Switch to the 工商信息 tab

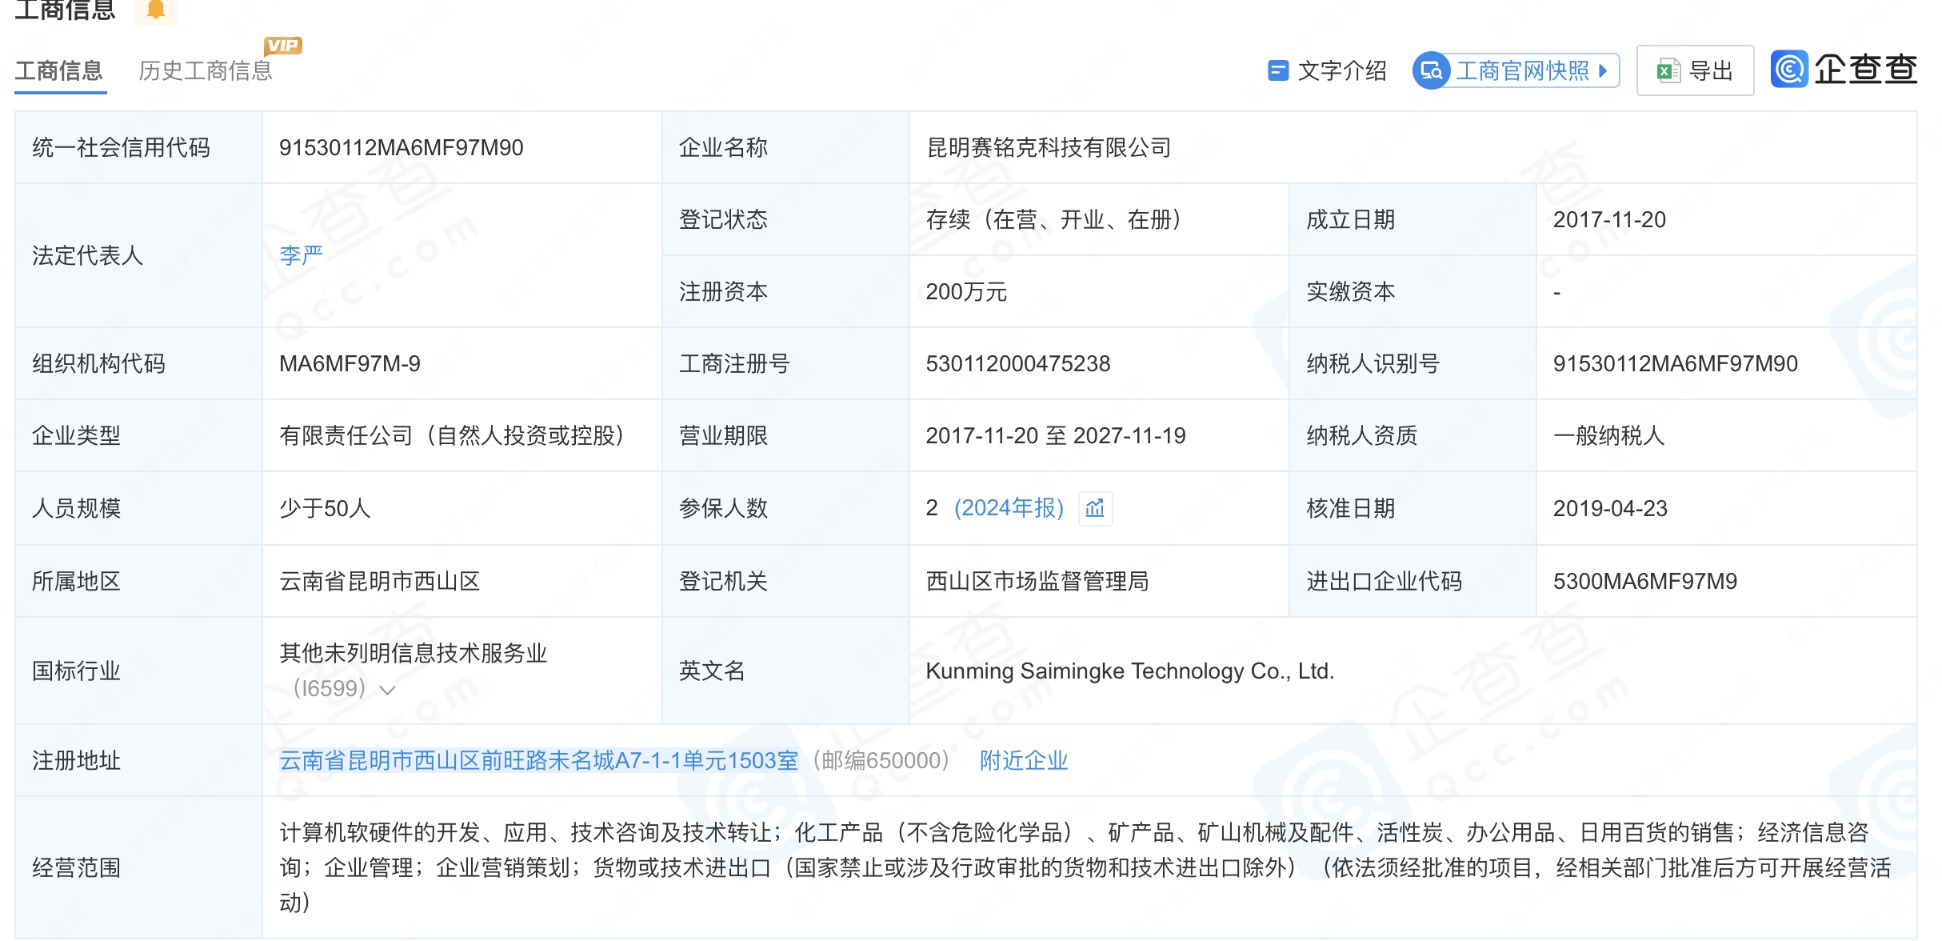pos(59,71)
